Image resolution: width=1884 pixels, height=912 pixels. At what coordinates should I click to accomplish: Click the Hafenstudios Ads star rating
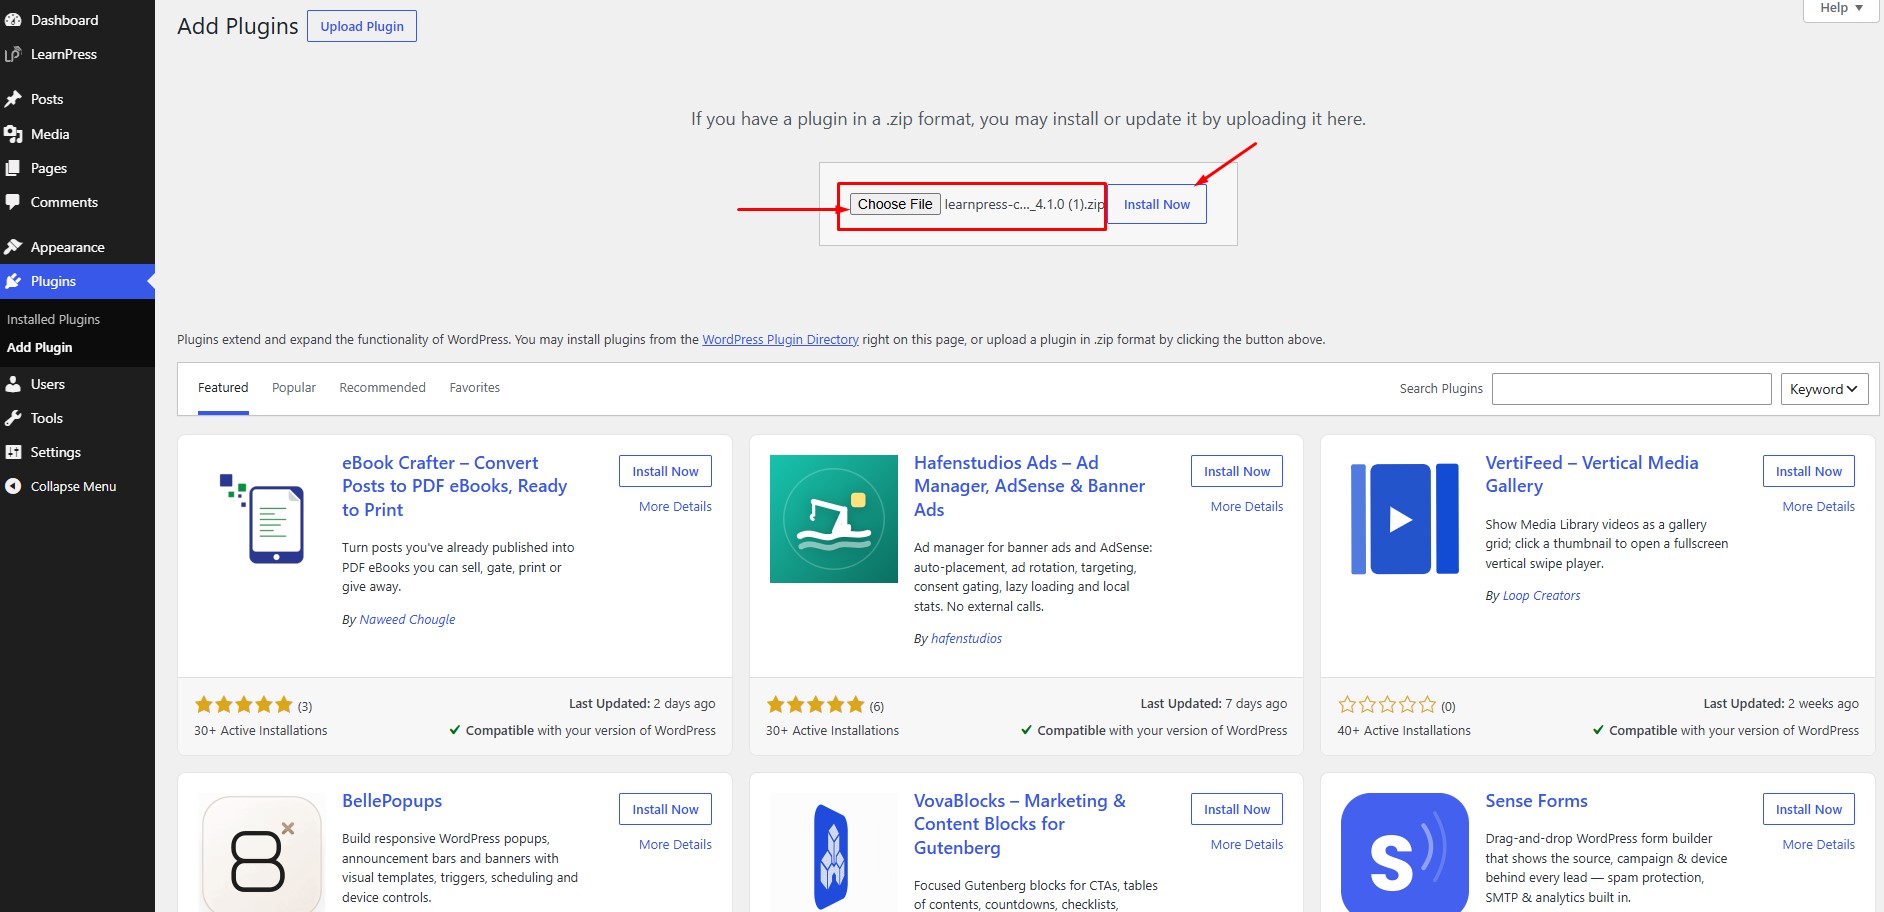point(815,705)
